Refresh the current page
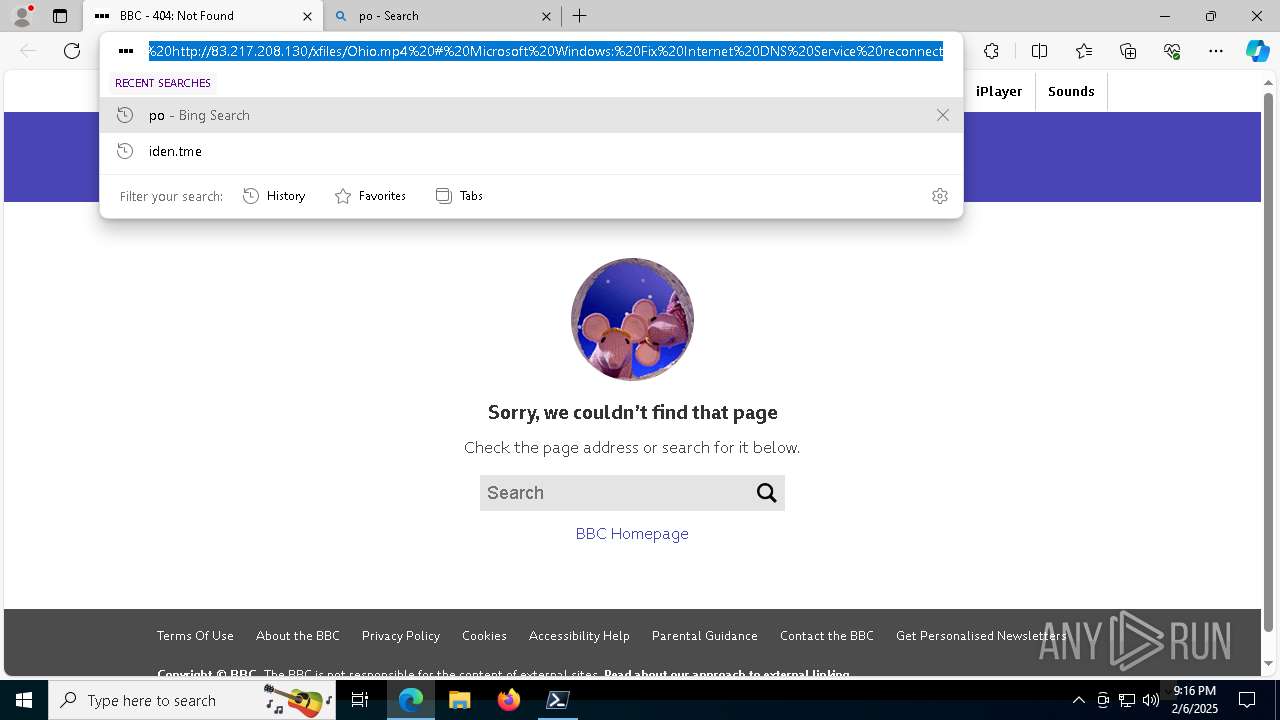The height and width of the screenshot is (720, 1280). coord(72,51)
